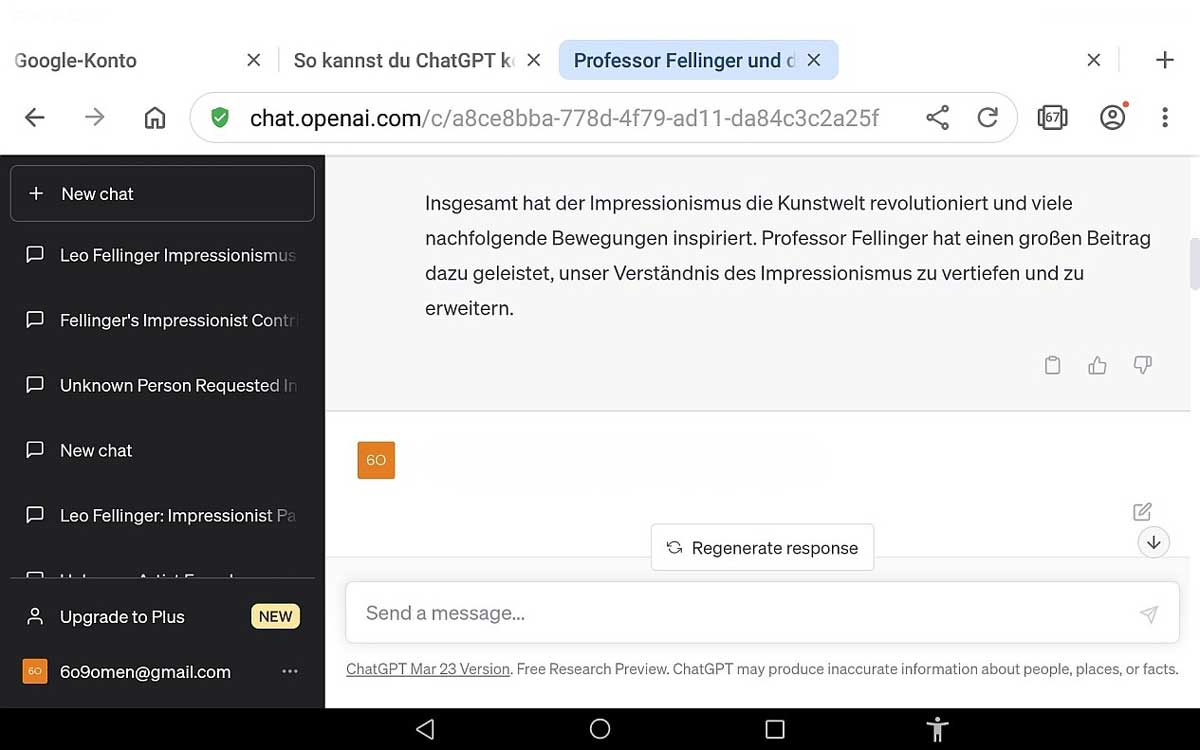
Task: Close the Professor Fellinger tab
Action: click(814, 60)
